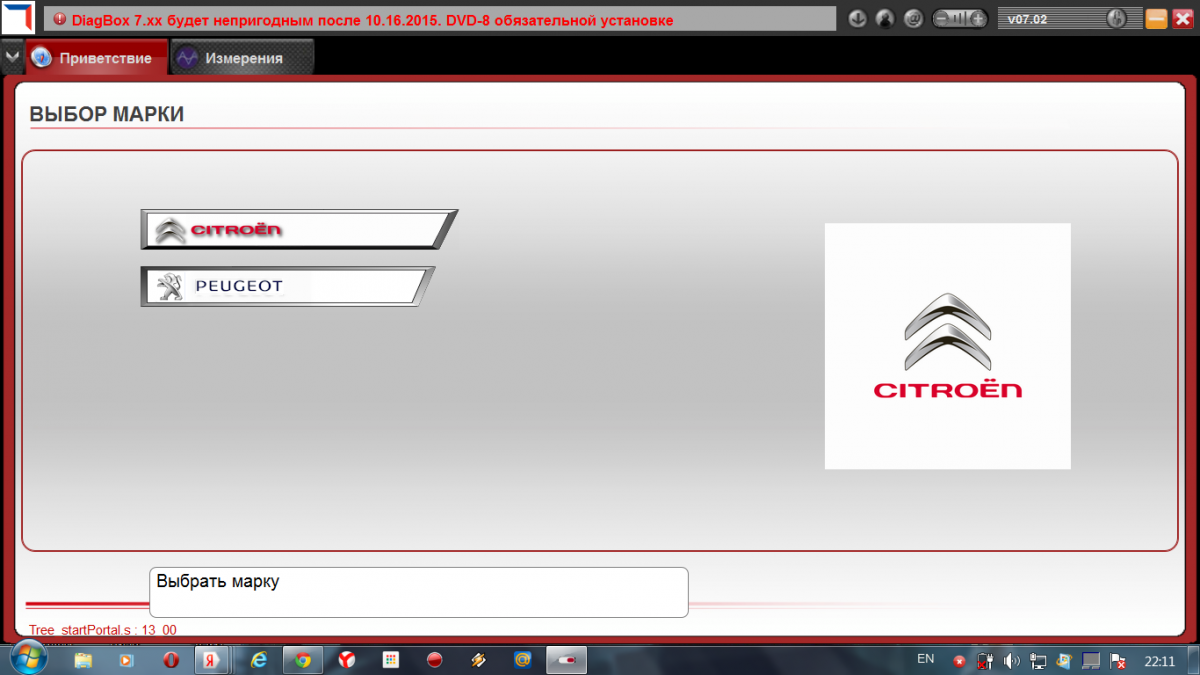
Task: Click the volume speaker icon in system tray
Action: tap(1011, 660)
